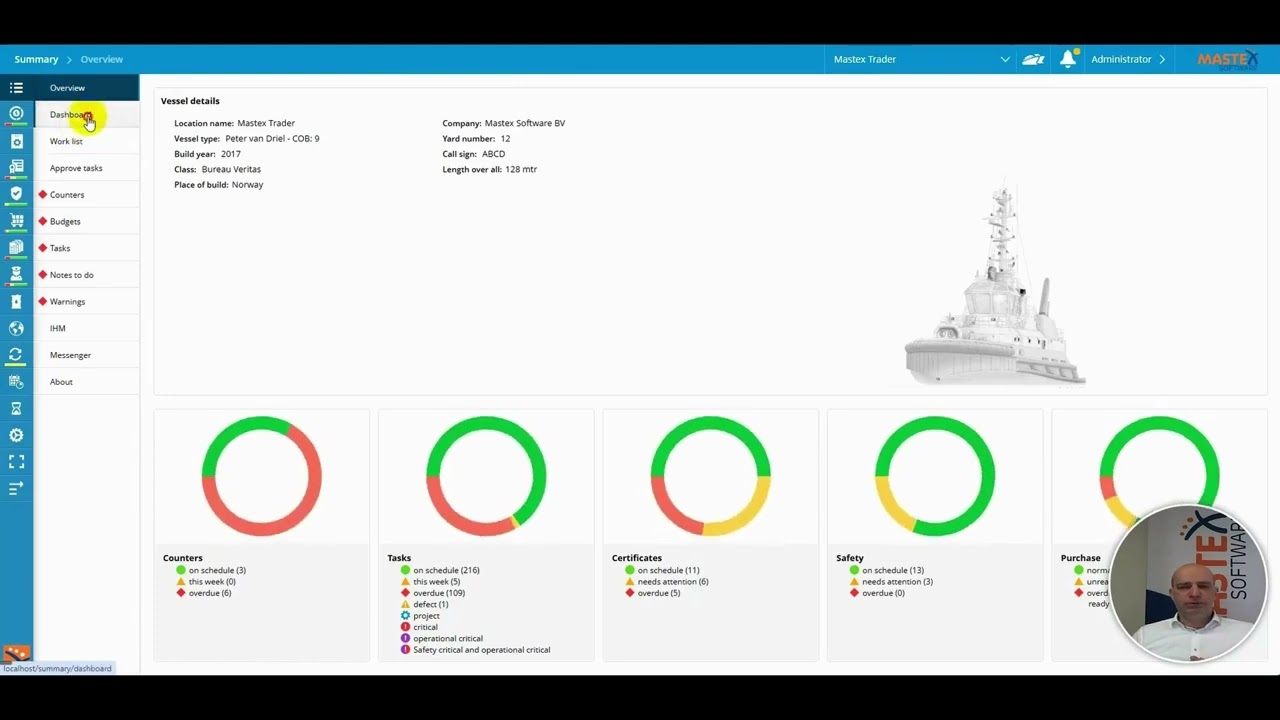Click Counters 'on schedule (3)' legend entry
The width and height of the screenshot is (1280, 720).
click(x=211, y=570)
